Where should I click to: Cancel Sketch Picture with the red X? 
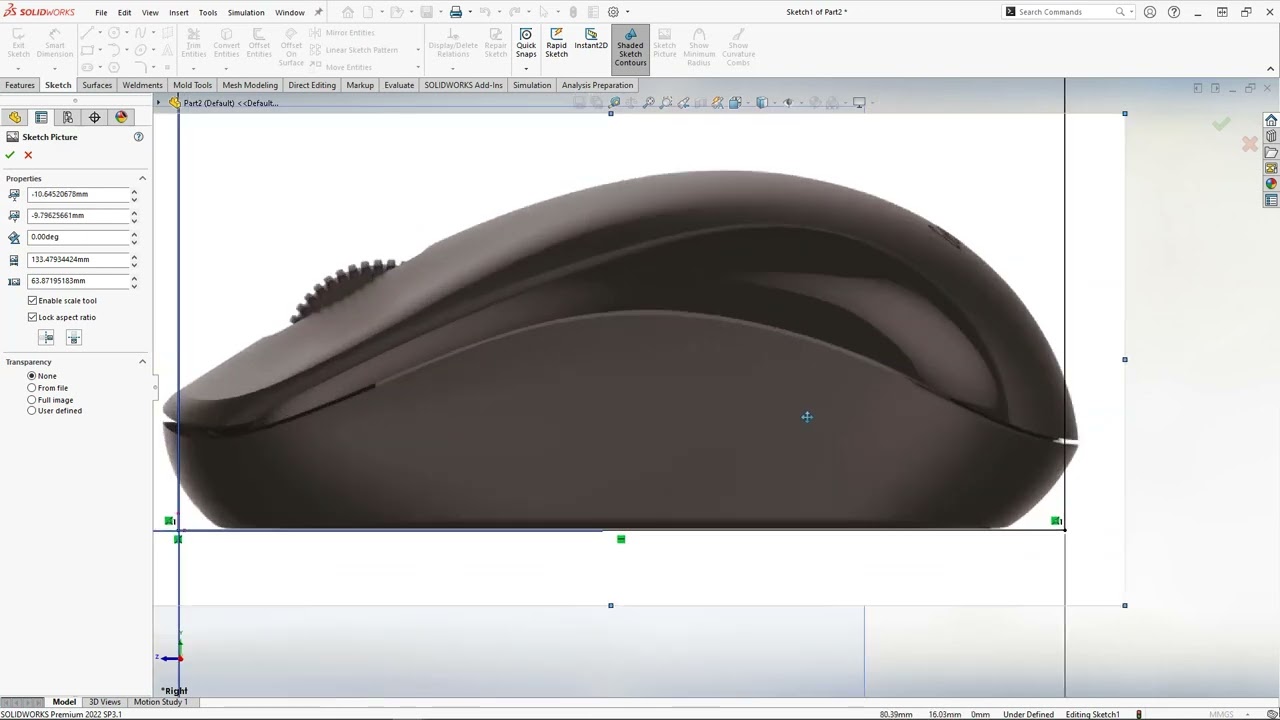(28, 155)
